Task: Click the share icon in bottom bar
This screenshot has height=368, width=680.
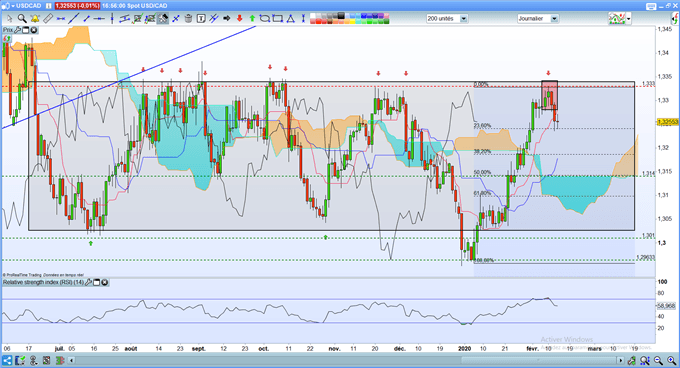Action: (7, 360)
